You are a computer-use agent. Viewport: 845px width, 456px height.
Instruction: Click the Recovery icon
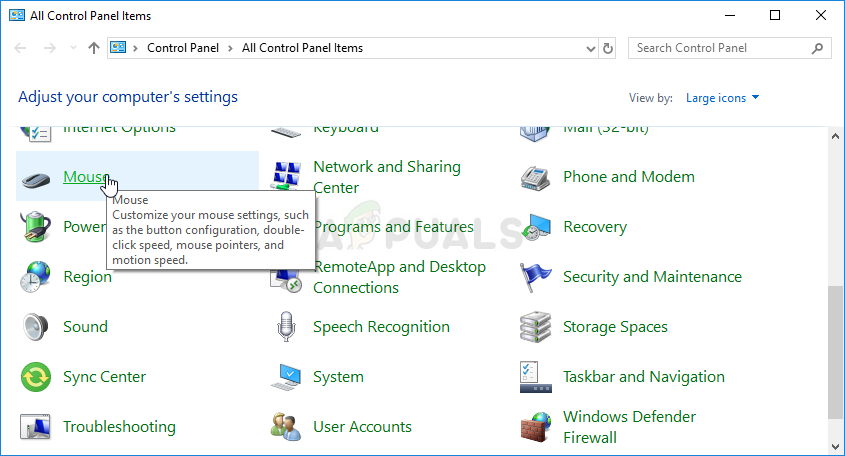coord(536,226)
